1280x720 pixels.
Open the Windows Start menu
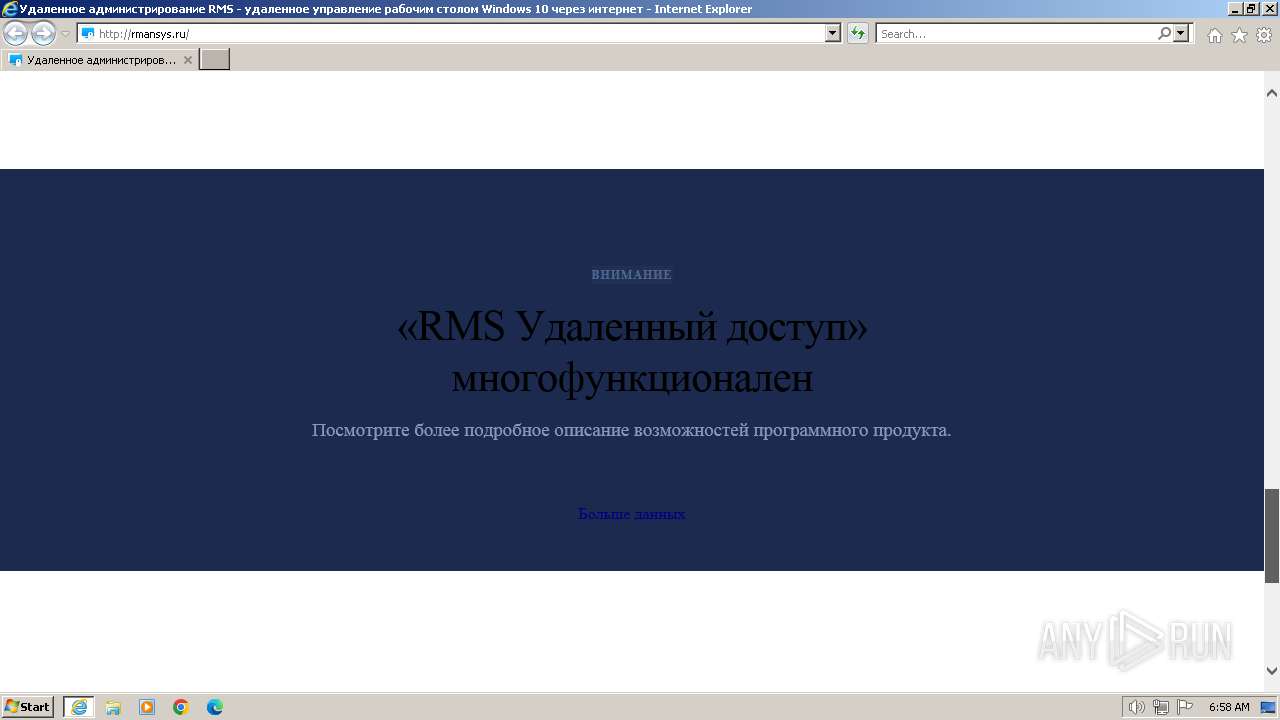(x=28, y=706)
